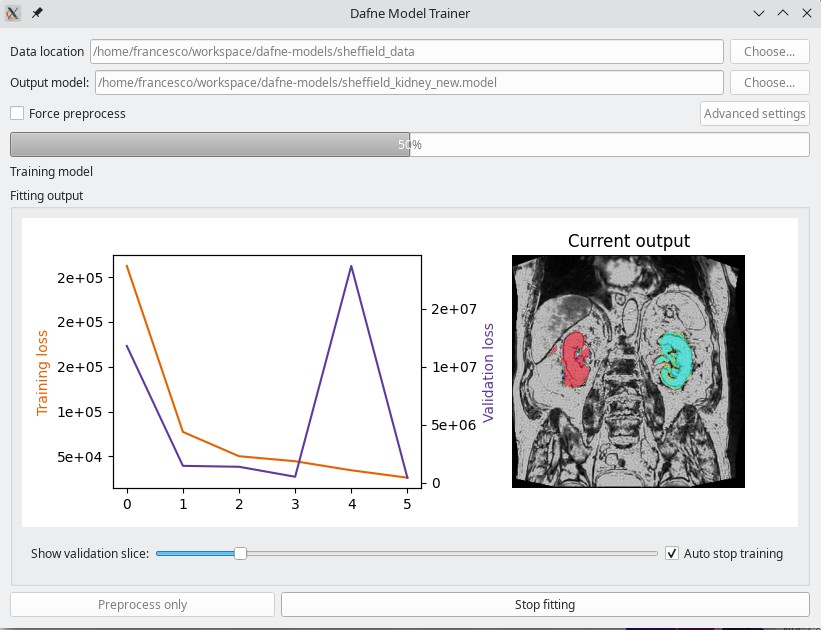Click the loss curves plot area

coord(268,372)
